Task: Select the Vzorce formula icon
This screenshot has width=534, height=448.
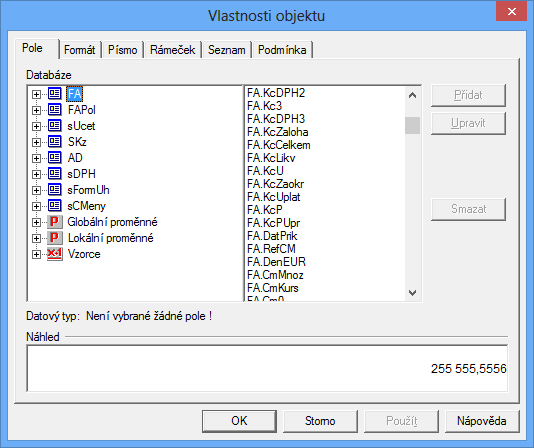Action: click(x=54, y=254)
